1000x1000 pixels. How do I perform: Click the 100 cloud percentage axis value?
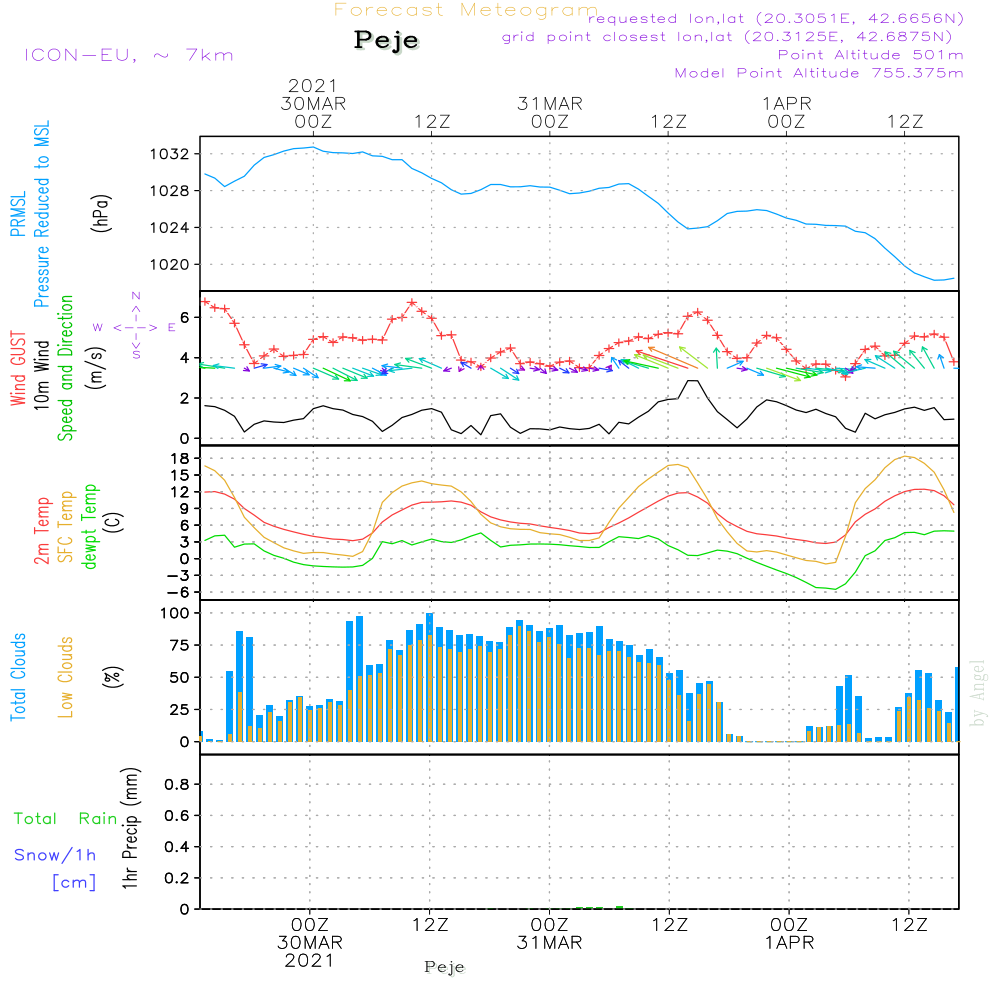coord(175,614)
